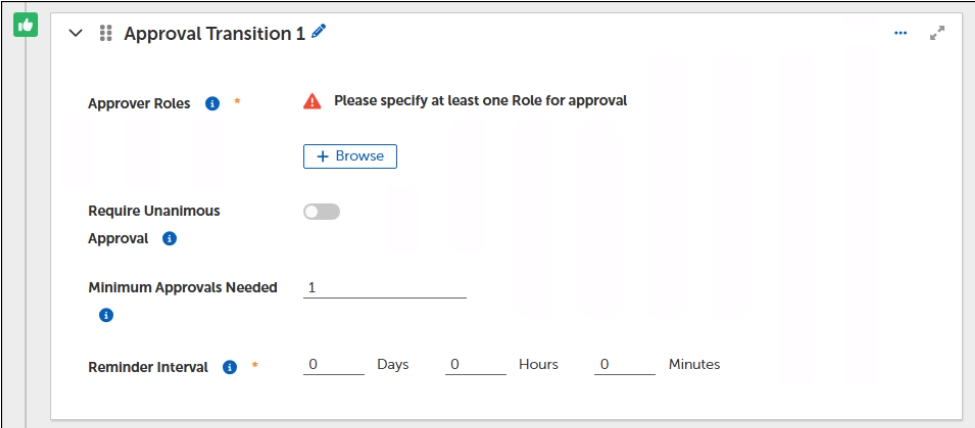
Task: Click the green thumbs-up approval icon
Action: click(25, 24)
